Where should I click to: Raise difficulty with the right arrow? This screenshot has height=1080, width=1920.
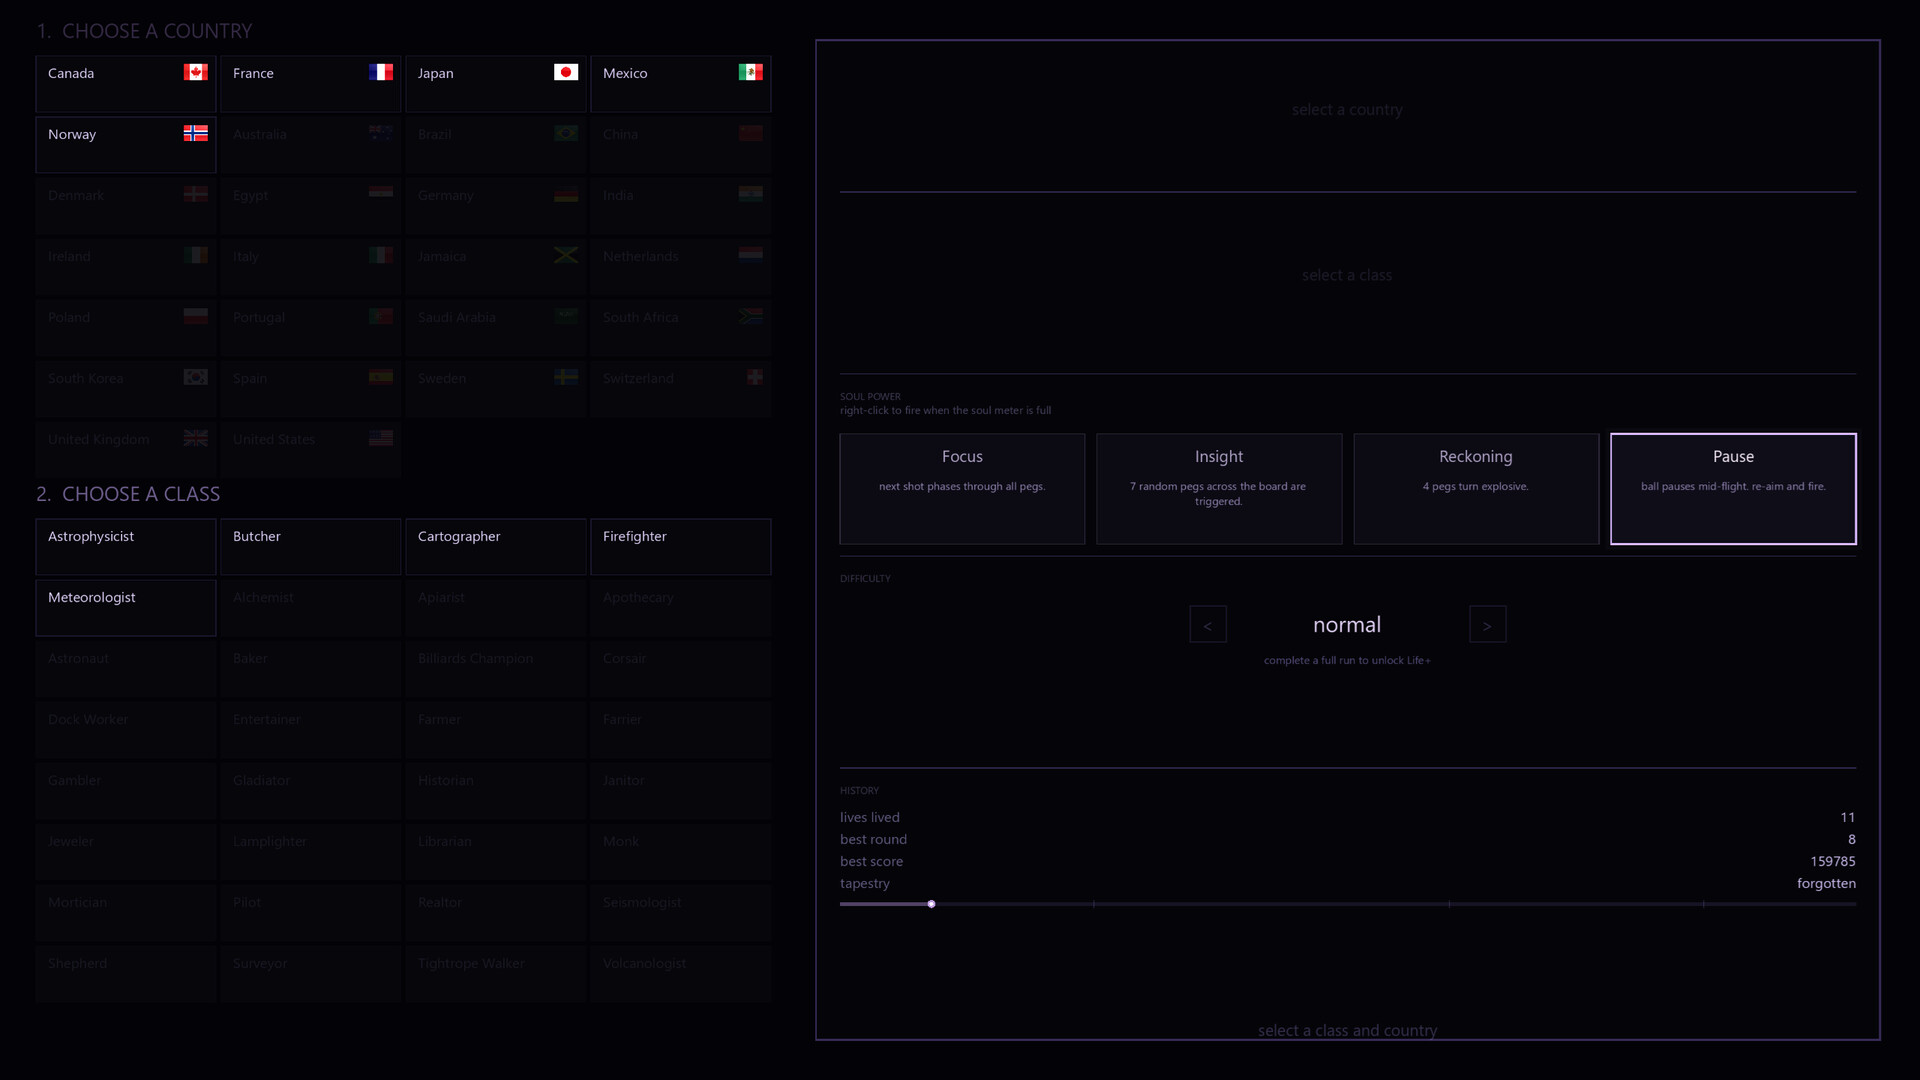click(x=1488, y=625)
